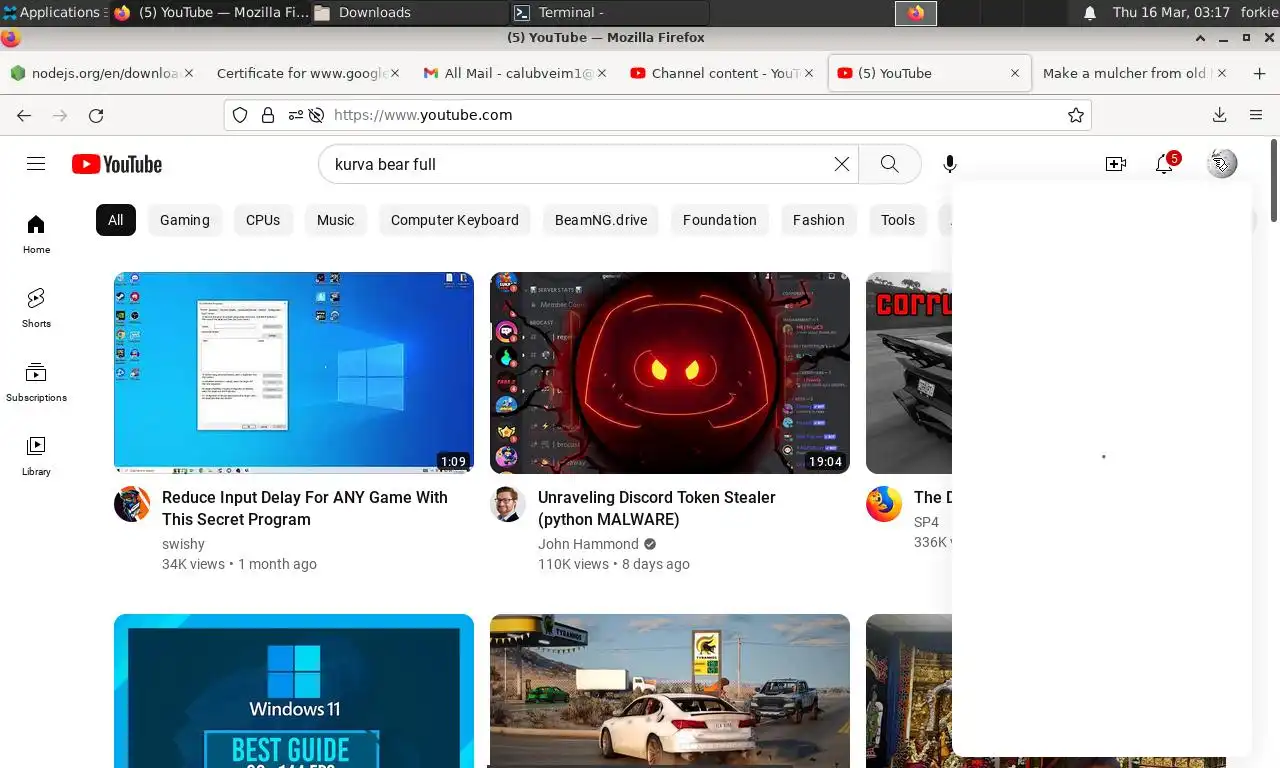
Task: Open the John Hammond channel avatar
Action: [508, 504]
